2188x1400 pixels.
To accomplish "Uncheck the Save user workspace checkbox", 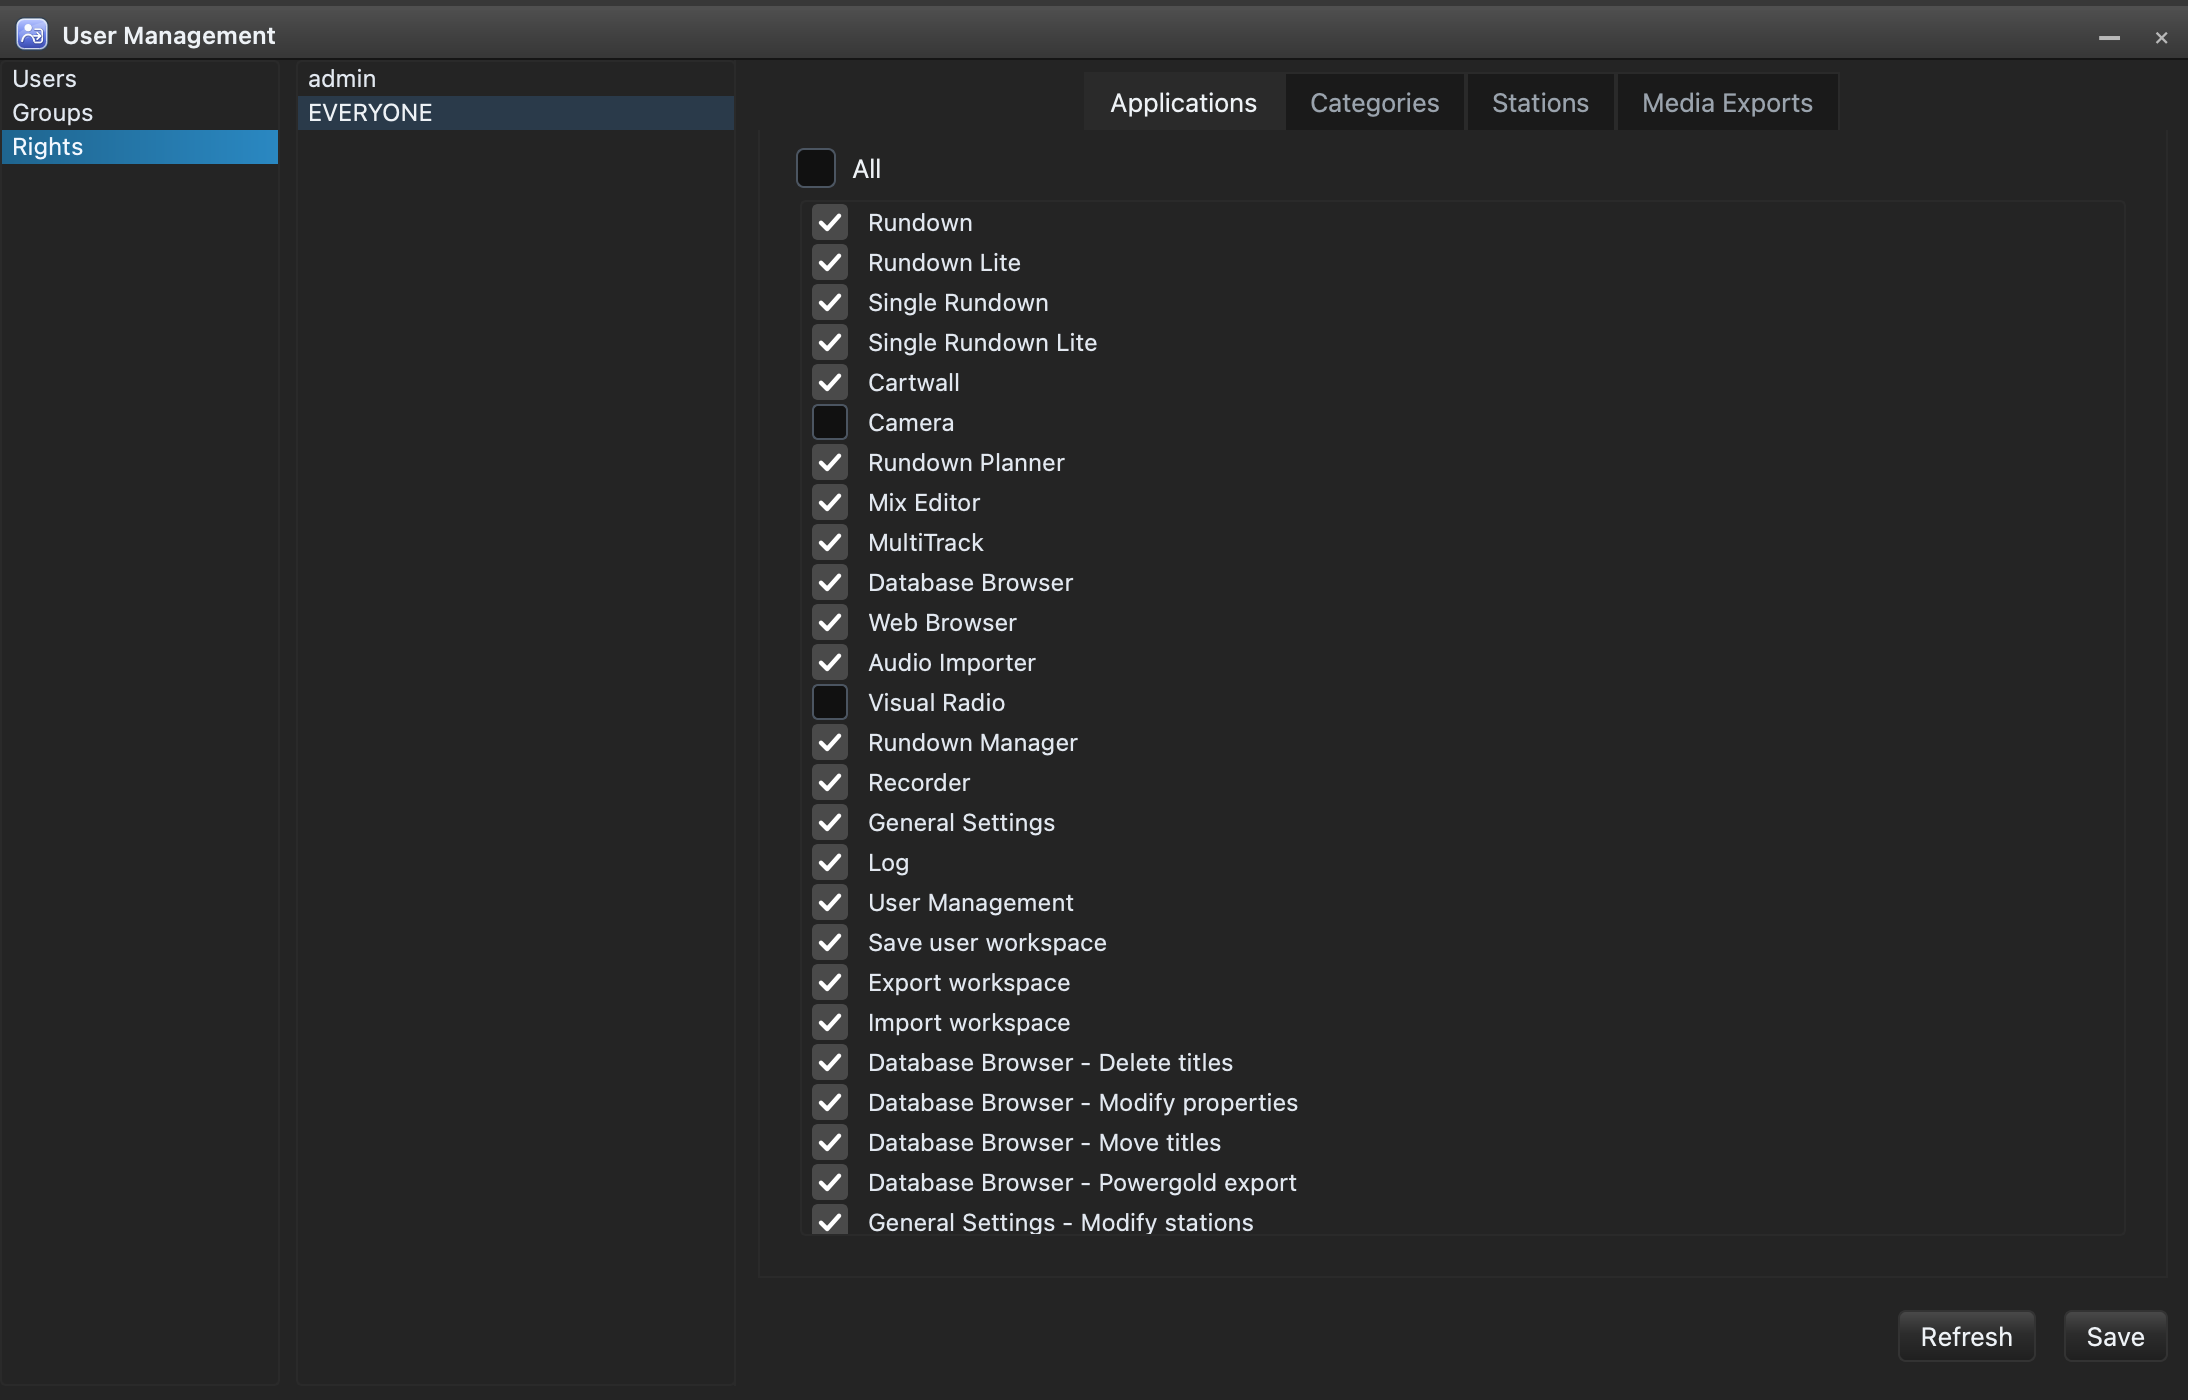I will pos(830,943).
